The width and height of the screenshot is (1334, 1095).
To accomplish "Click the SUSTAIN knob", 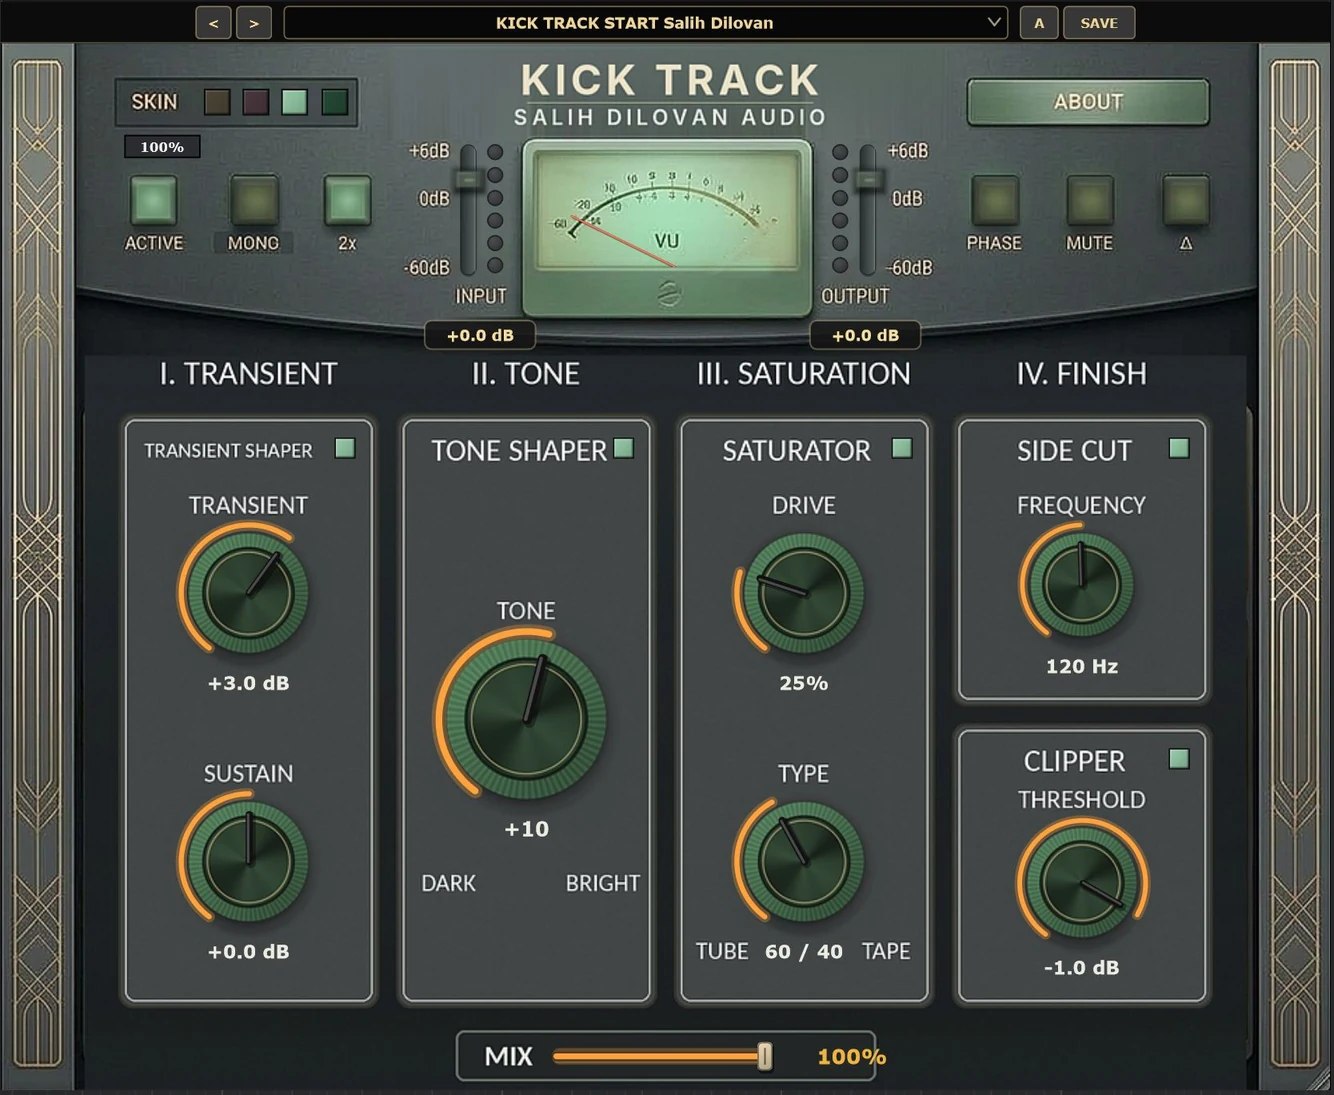I will click(248, 861).
